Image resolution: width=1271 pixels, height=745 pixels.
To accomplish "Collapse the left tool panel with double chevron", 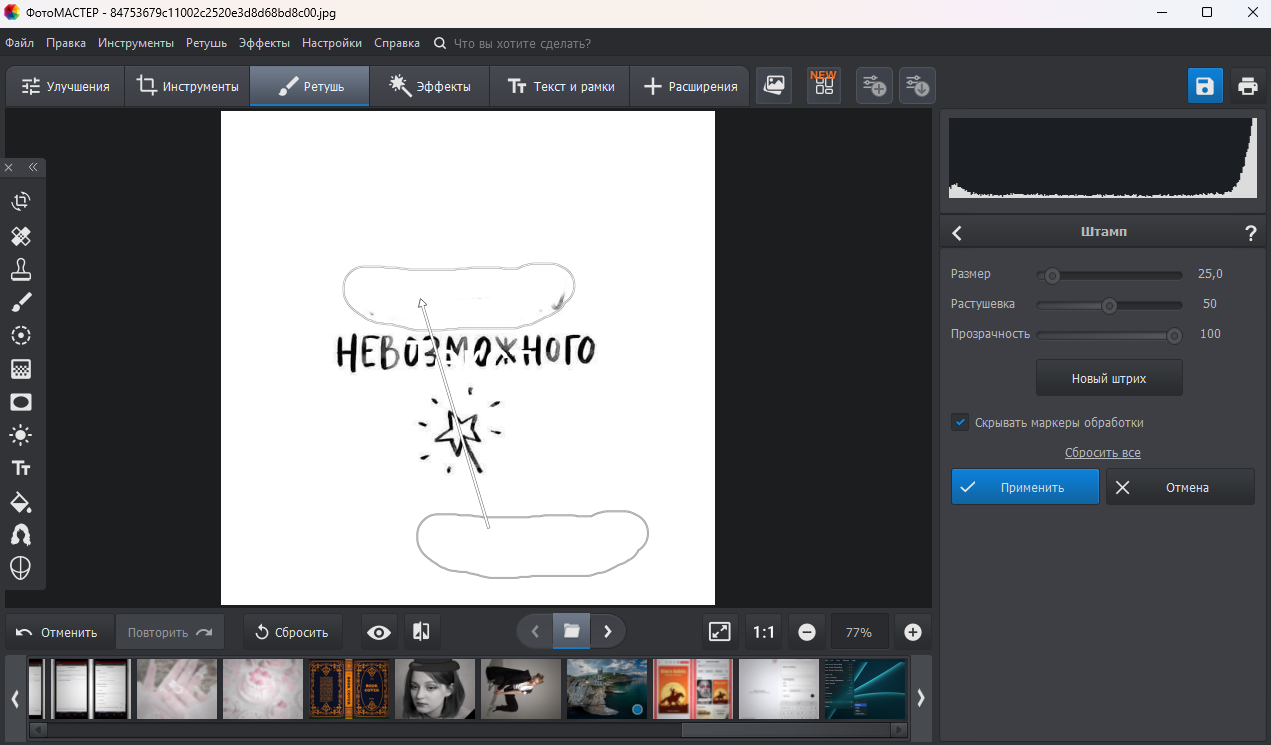I will (x=33, y=167).
